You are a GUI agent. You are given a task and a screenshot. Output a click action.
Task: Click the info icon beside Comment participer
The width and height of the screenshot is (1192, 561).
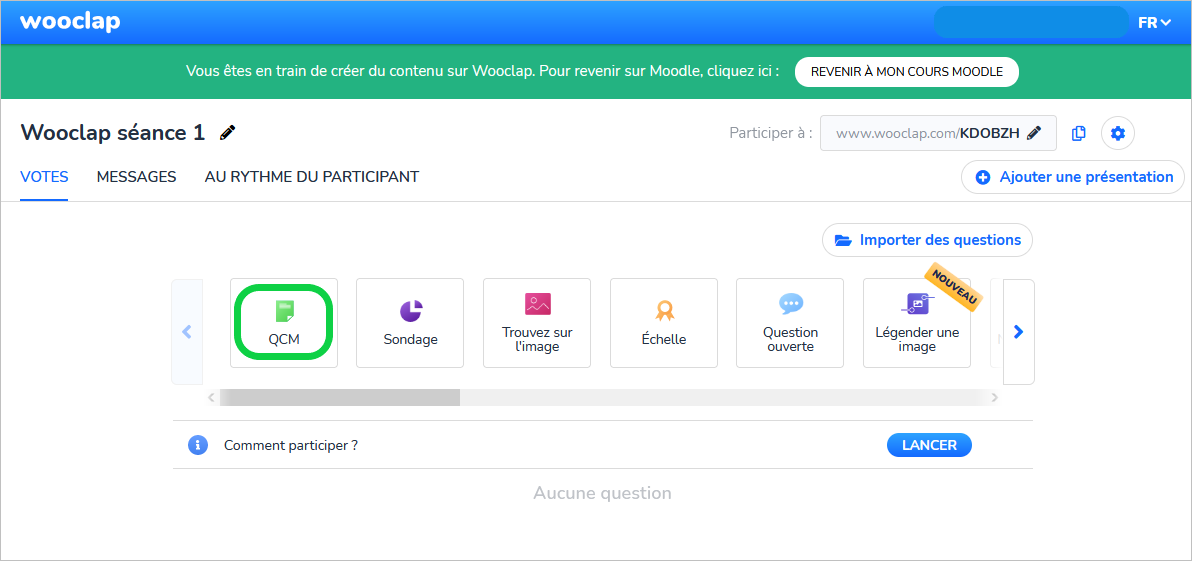(198, 445)
